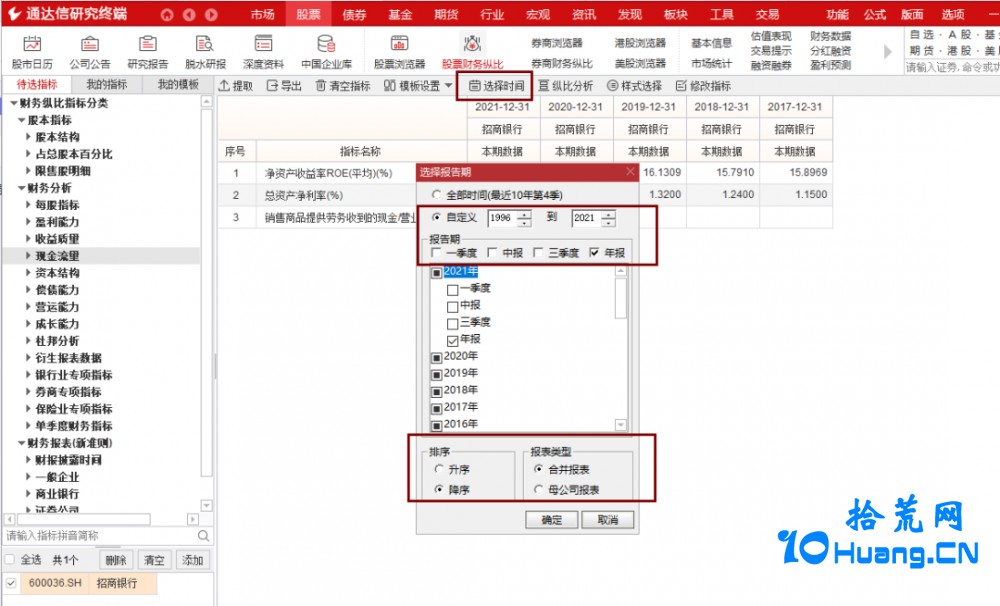
Task: Select the 全部时间 radio option
Action: coord(436,195)
